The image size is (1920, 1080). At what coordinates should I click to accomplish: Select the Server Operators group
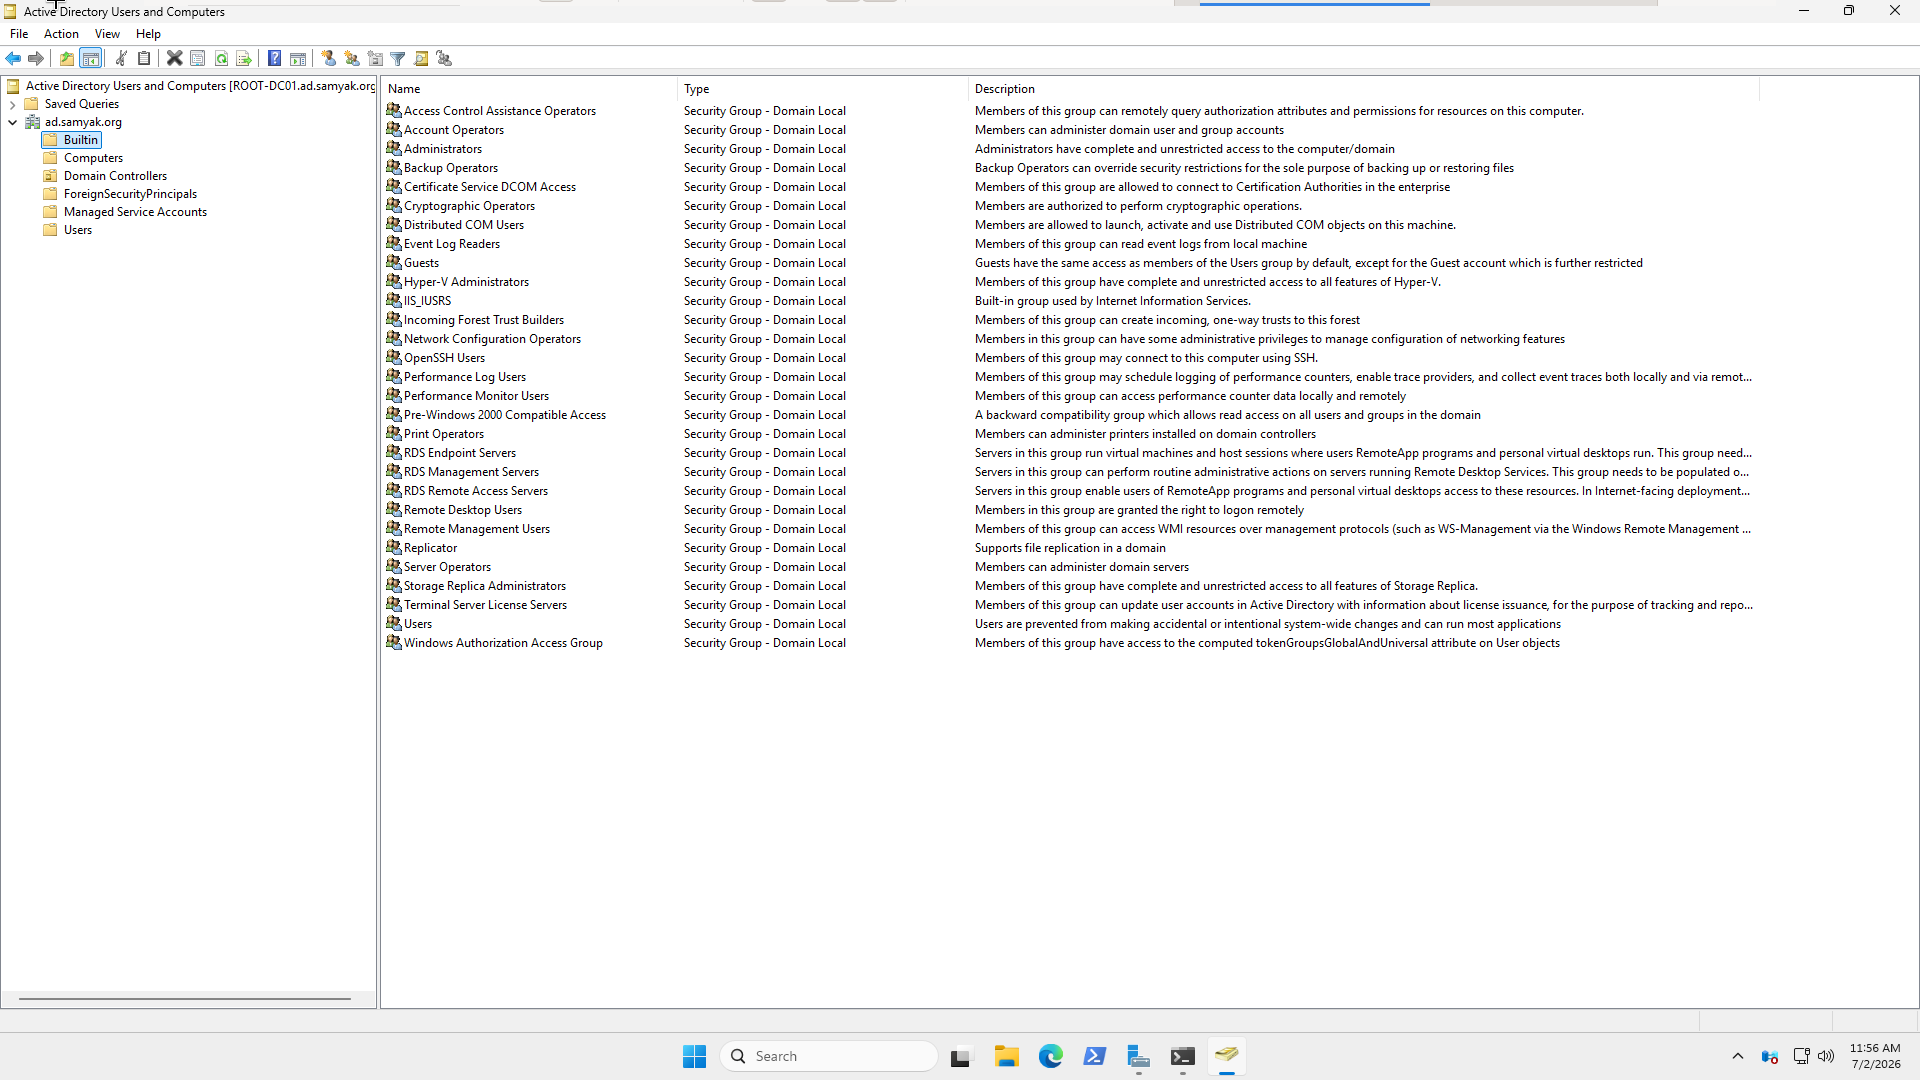pyautogui.click(x=447, y=567)
